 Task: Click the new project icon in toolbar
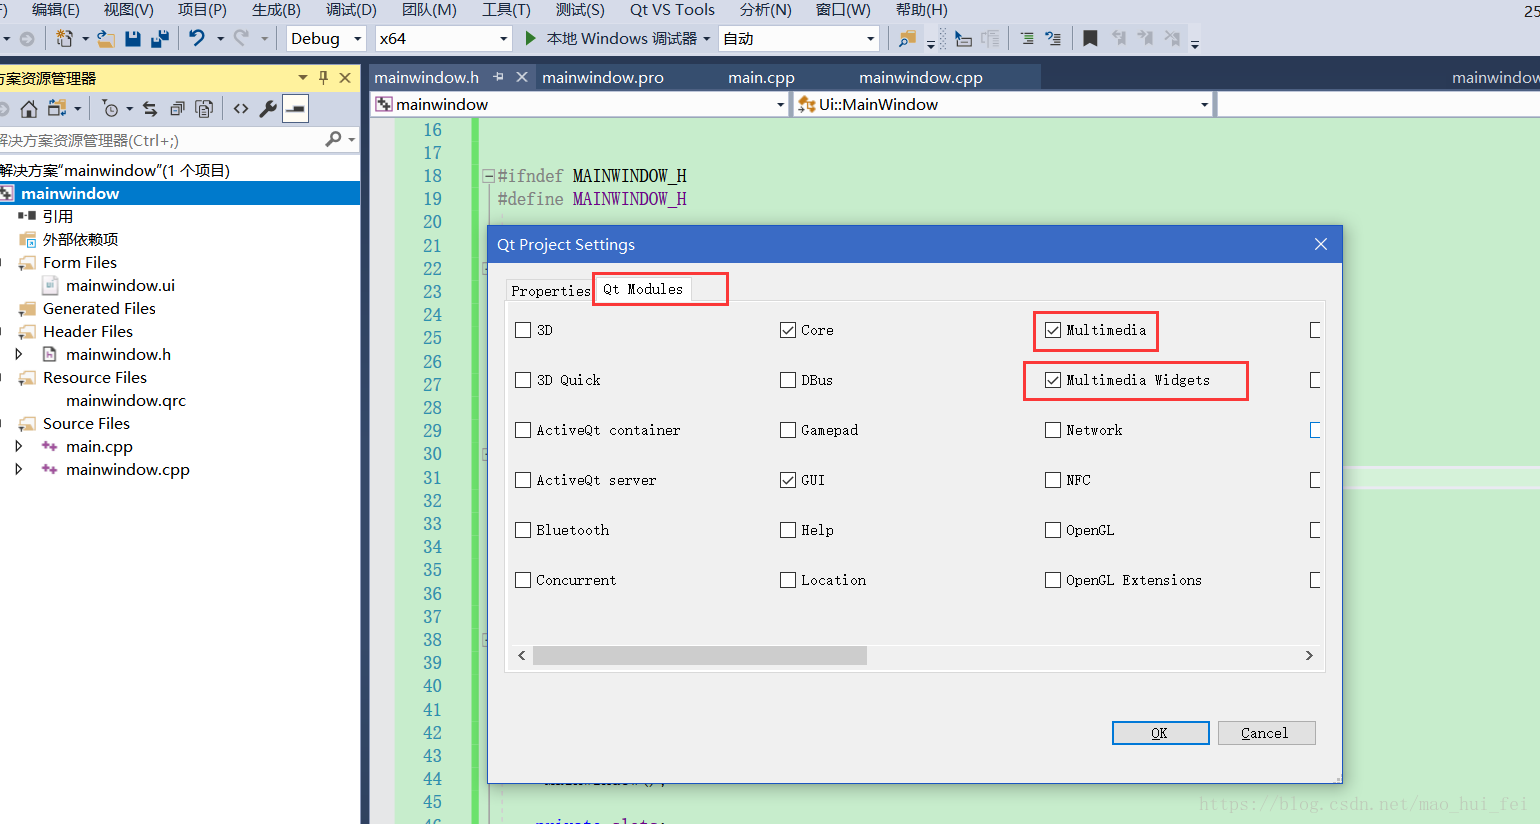(x=64, y=38)
